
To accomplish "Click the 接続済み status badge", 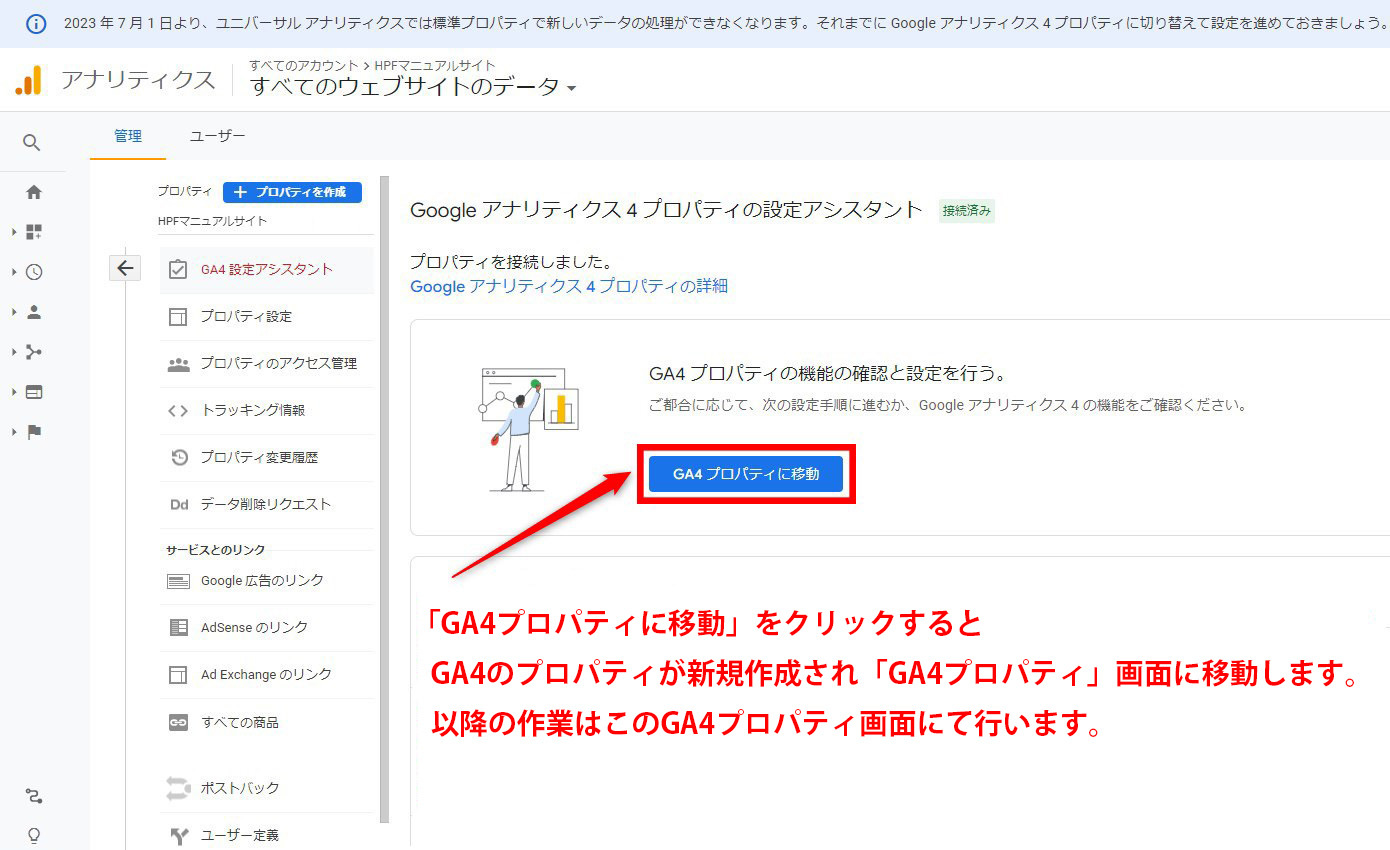I will (967, 211).
